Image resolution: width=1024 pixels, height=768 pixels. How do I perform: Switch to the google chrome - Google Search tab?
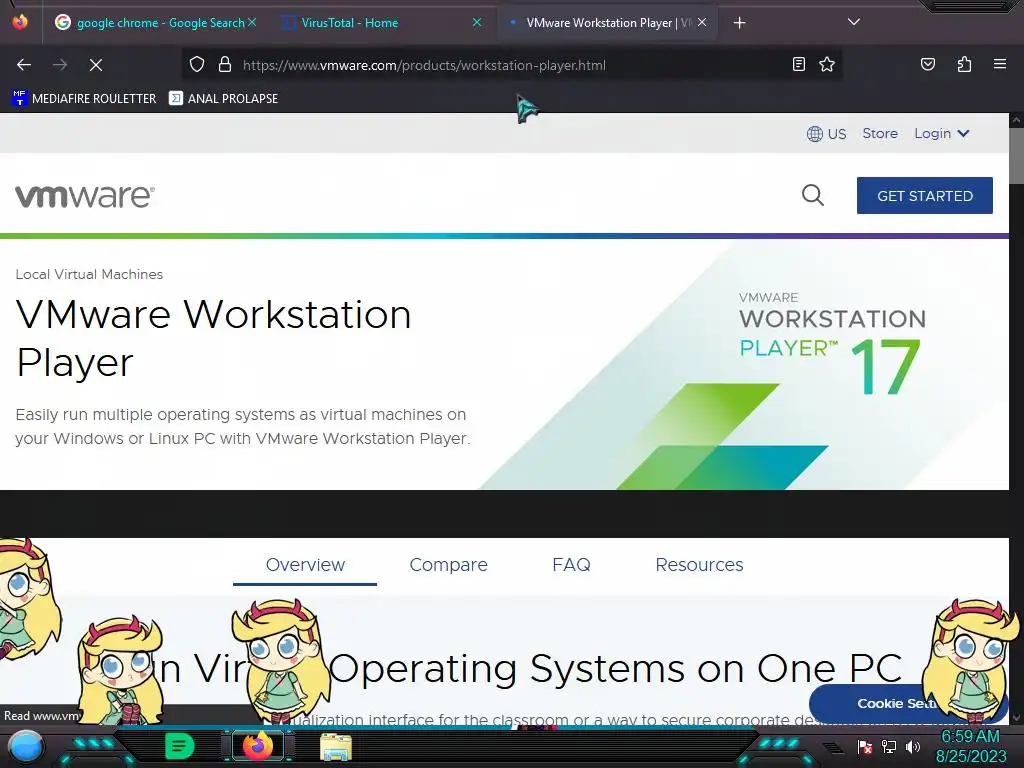tap(155, 23)
